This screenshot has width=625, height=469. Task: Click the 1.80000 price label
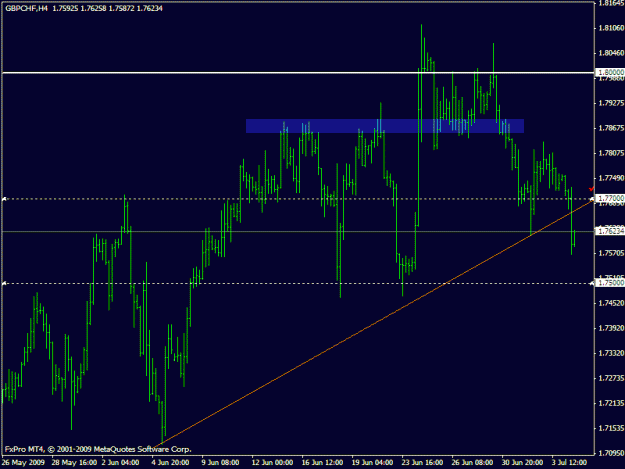point(611,73)
